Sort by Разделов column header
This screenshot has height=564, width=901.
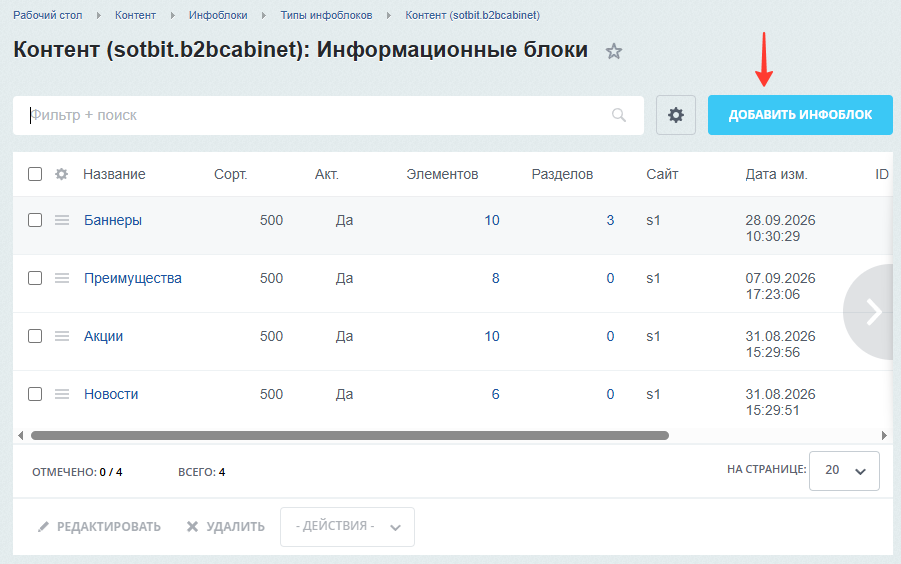click(x=562, y=174)
